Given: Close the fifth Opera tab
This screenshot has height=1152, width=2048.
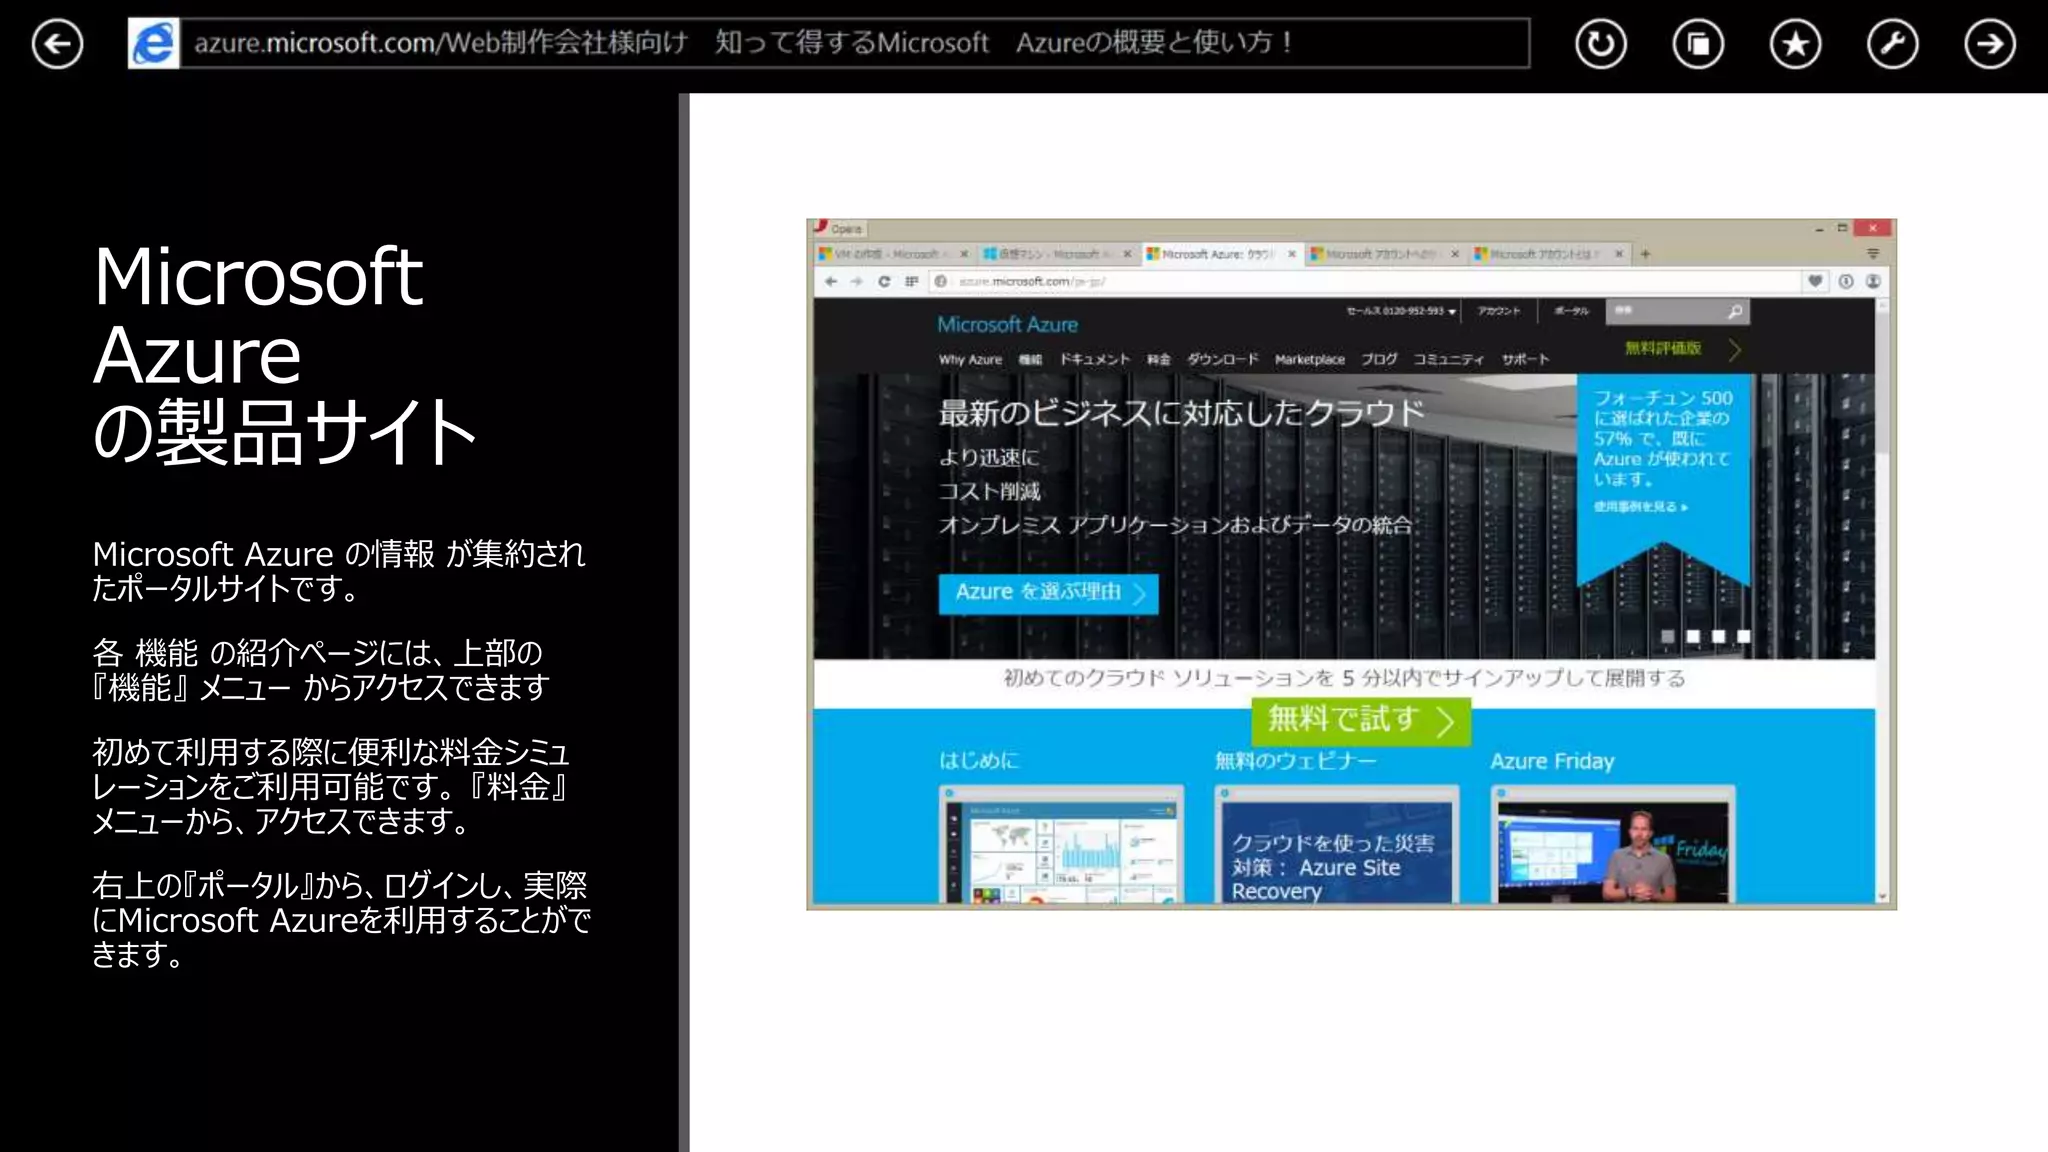Looking at the screenshot, I should [x=1618, y=254].
